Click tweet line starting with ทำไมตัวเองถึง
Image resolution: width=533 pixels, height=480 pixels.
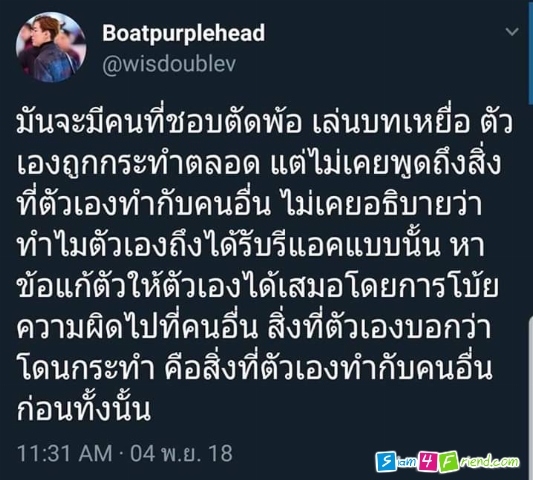click(x=251, y=245)
